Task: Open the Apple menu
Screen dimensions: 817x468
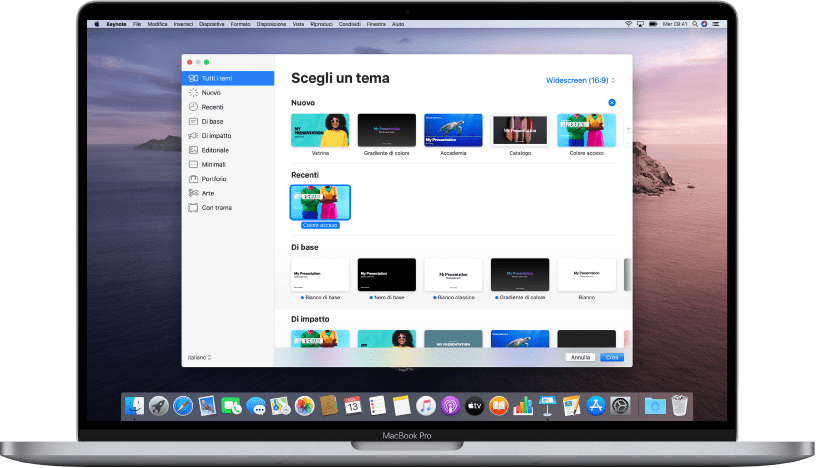Action: [x=96, y=24]
